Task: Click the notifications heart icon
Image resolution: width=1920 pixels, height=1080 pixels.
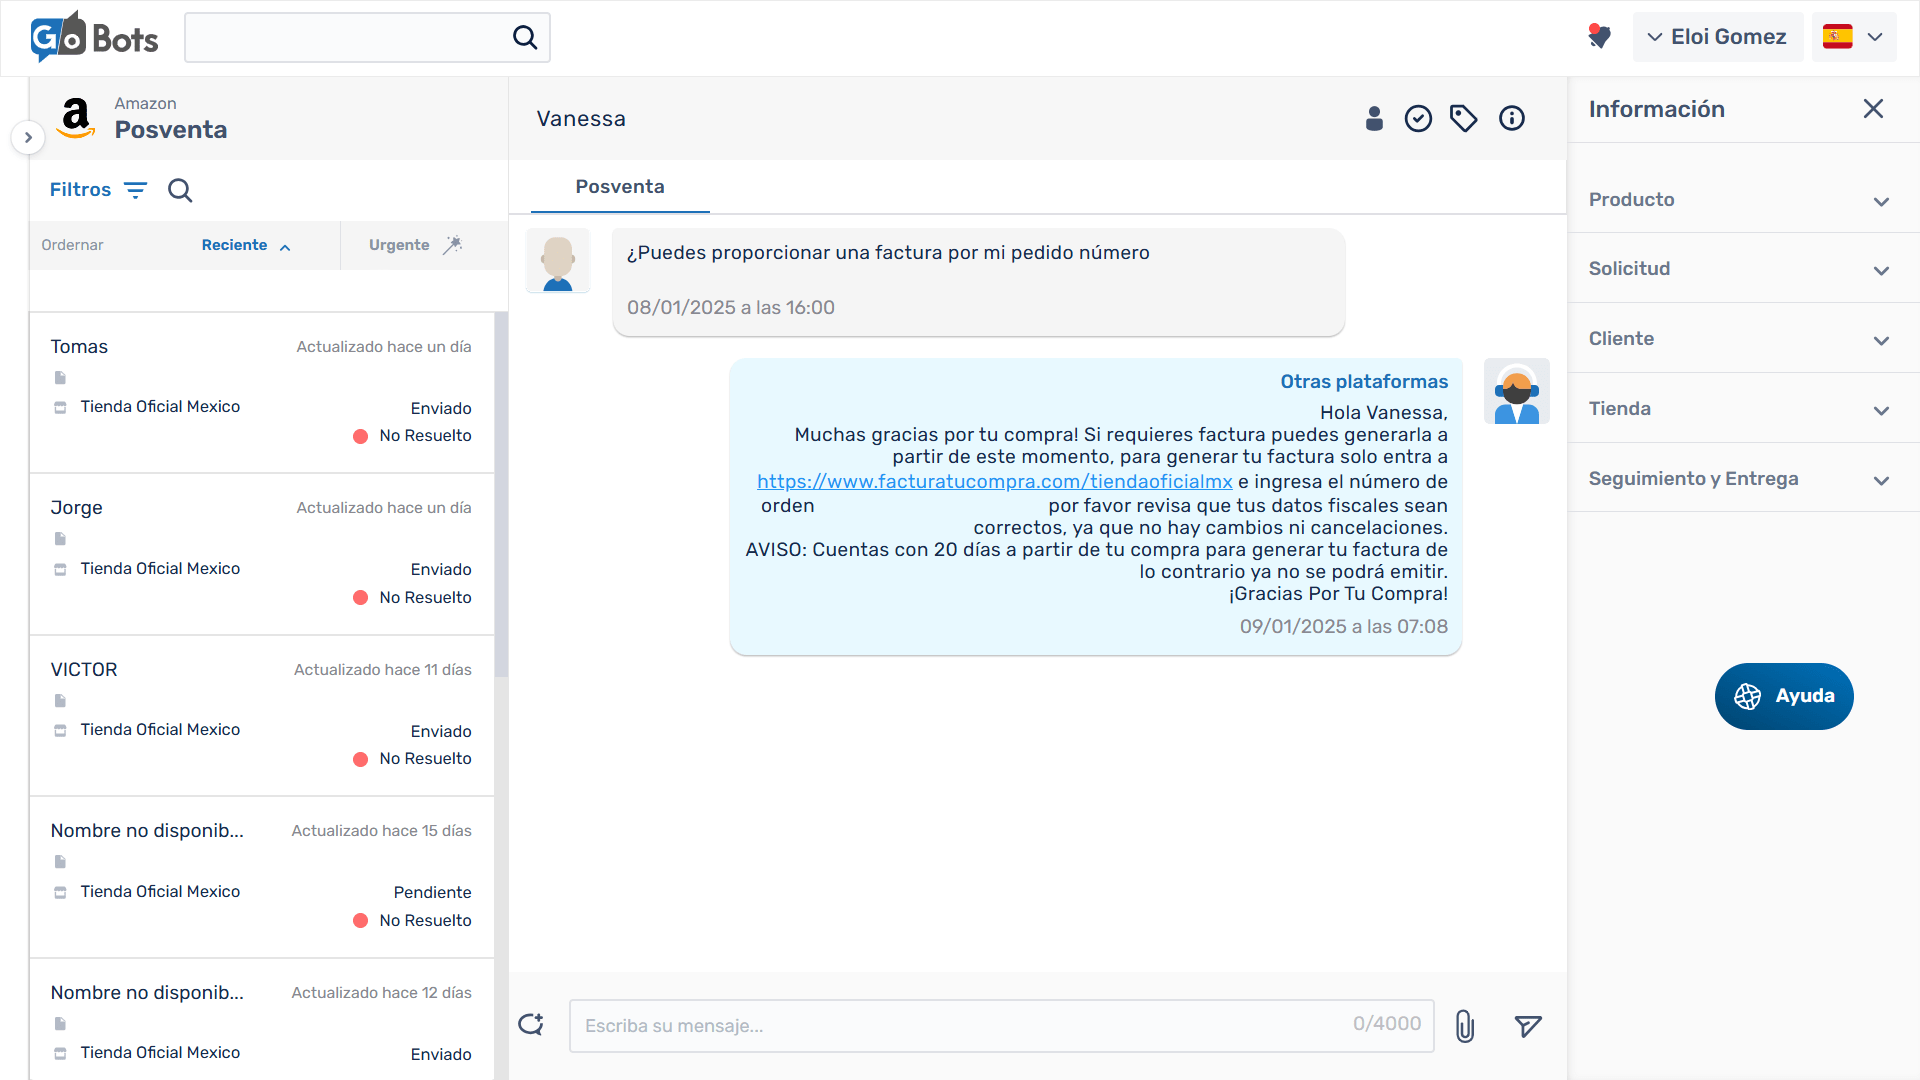Action: (x=1599, y=37)
